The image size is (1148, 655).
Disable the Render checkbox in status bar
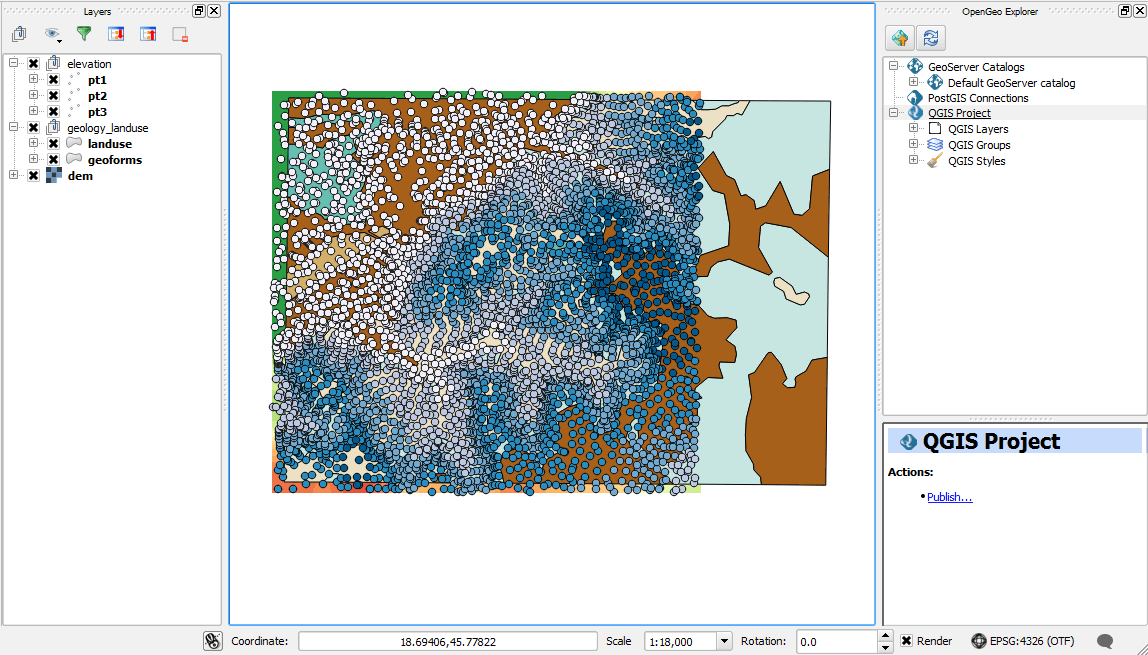click(x=906, y=641)
